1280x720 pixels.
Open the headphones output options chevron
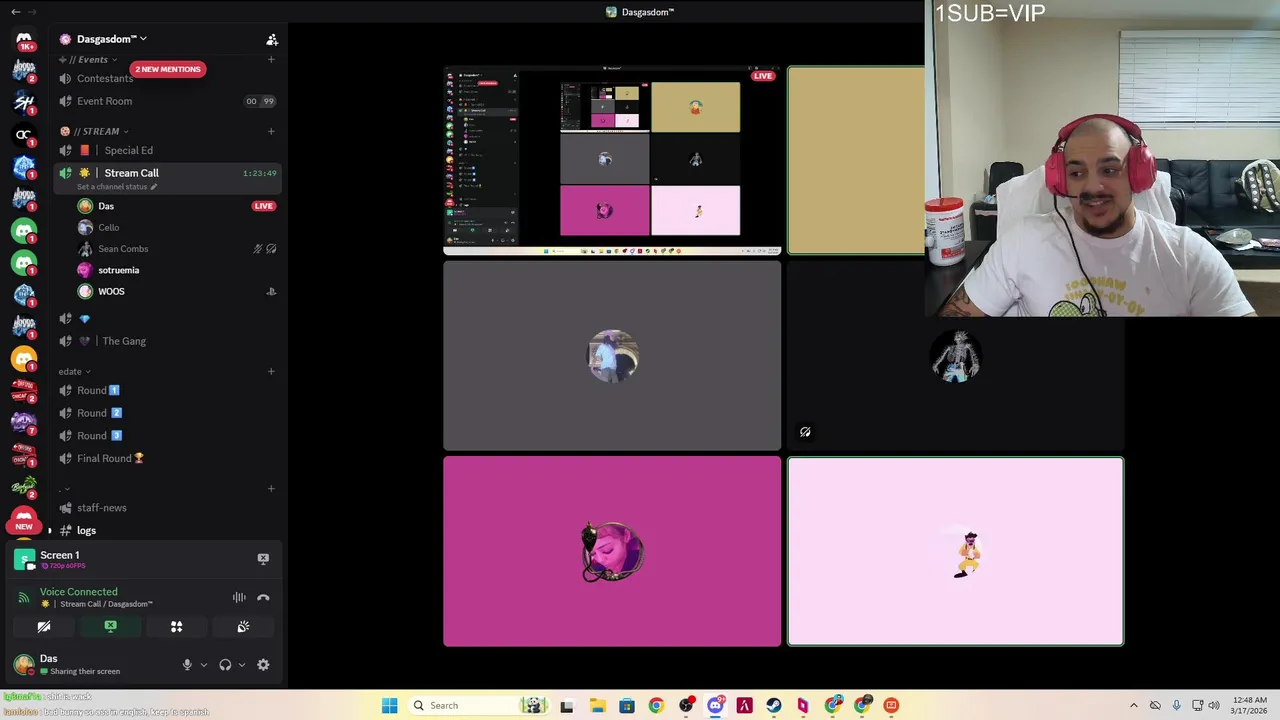pos(241,665)
